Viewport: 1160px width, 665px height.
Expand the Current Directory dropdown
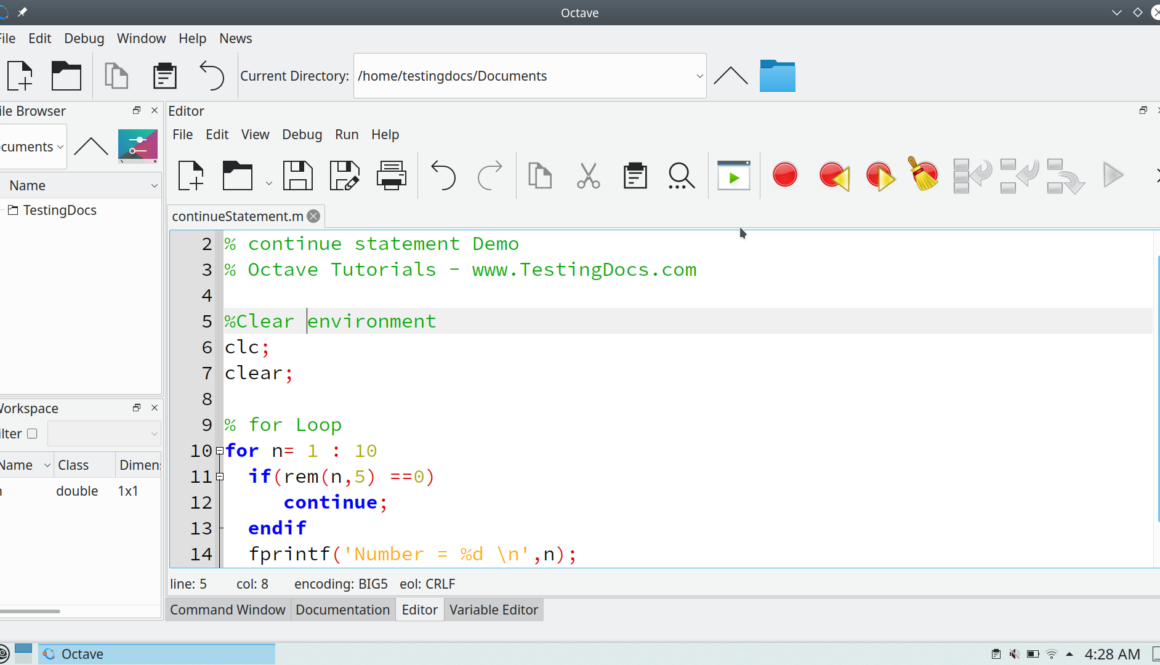tap(699, 75)
